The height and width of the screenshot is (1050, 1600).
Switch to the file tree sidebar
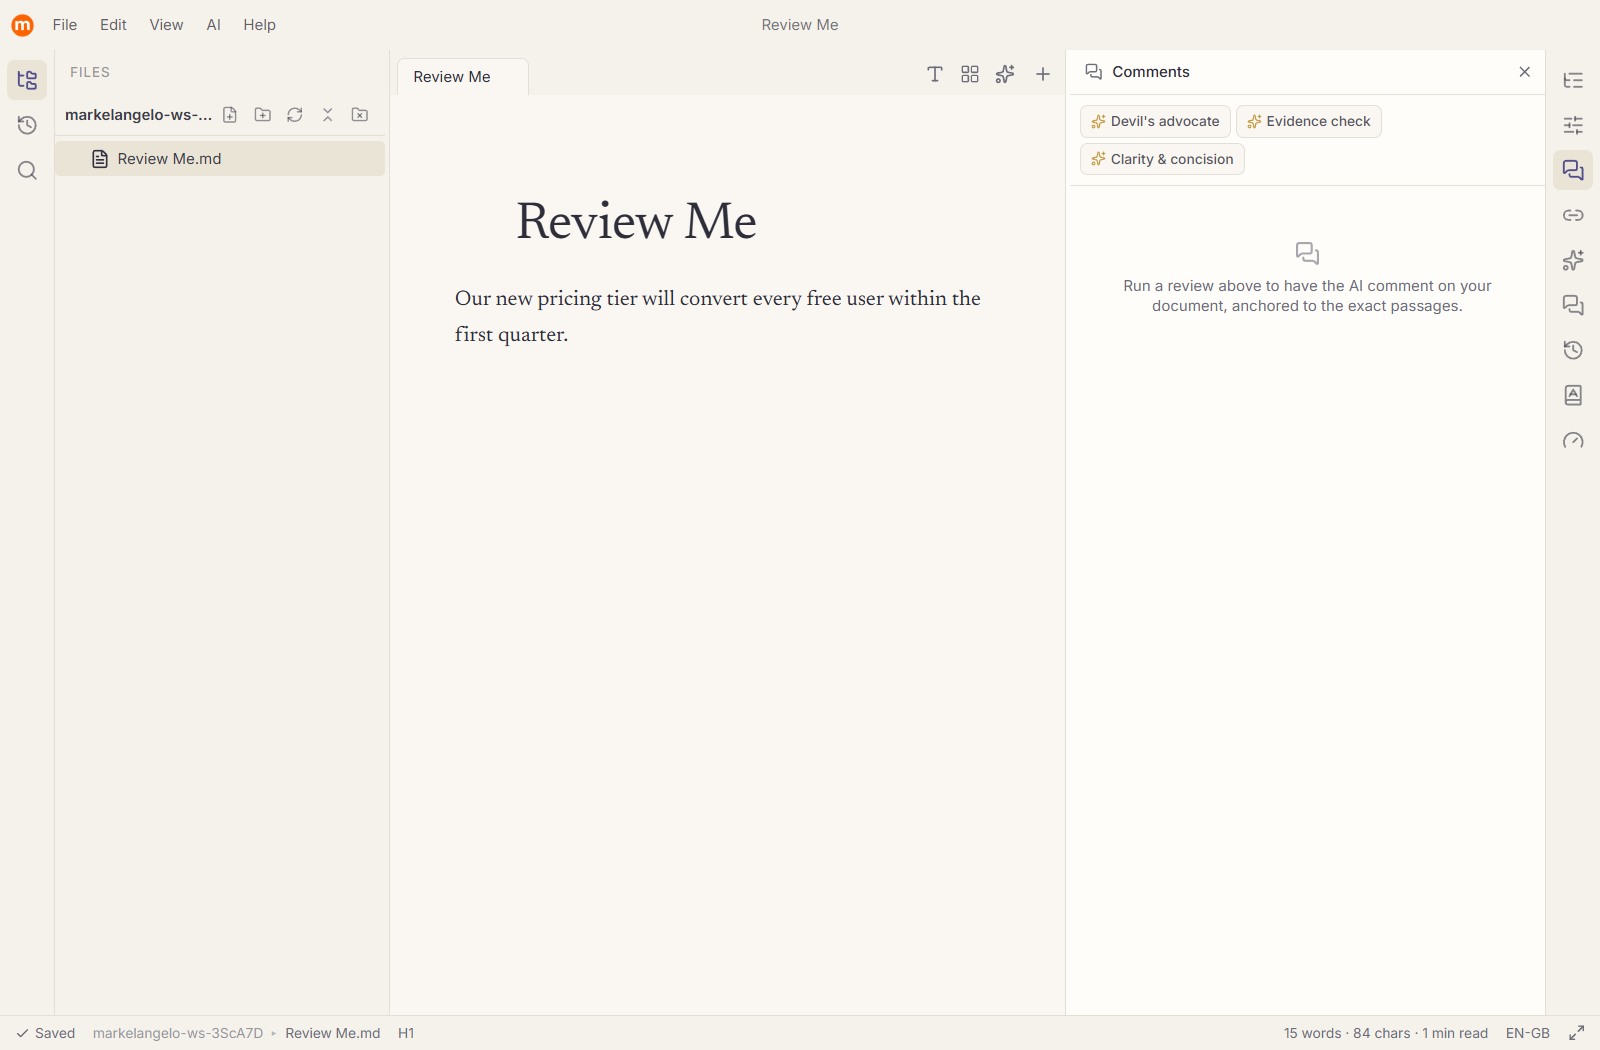pyautogui.click(x=27, y=80)
